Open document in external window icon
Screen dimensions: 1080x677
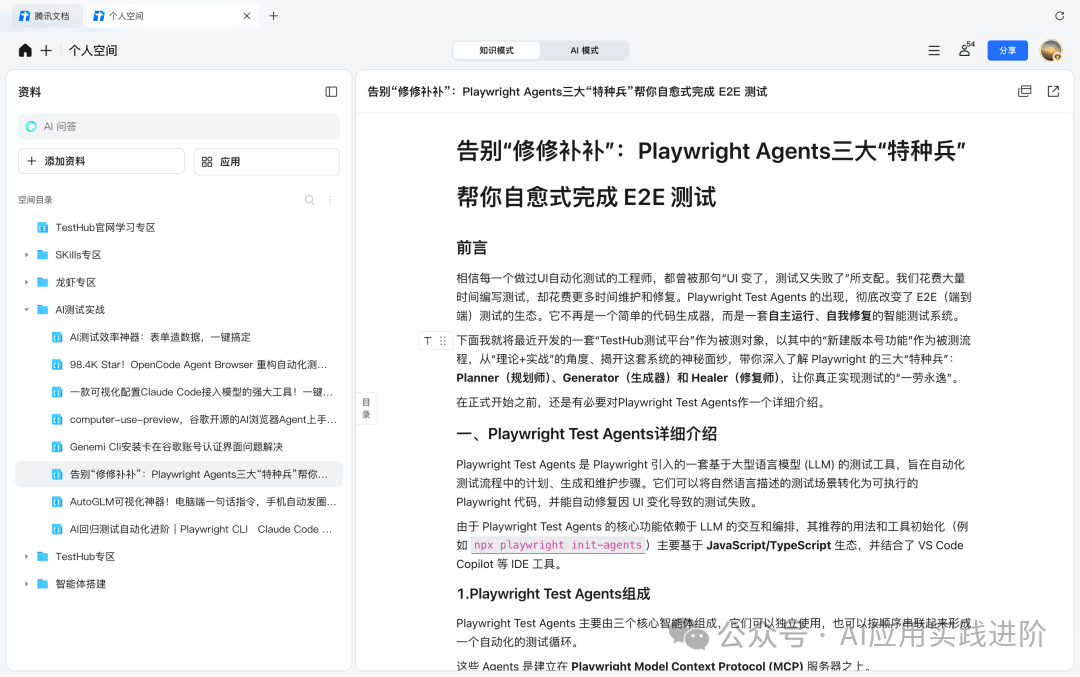pos(1053,91)
